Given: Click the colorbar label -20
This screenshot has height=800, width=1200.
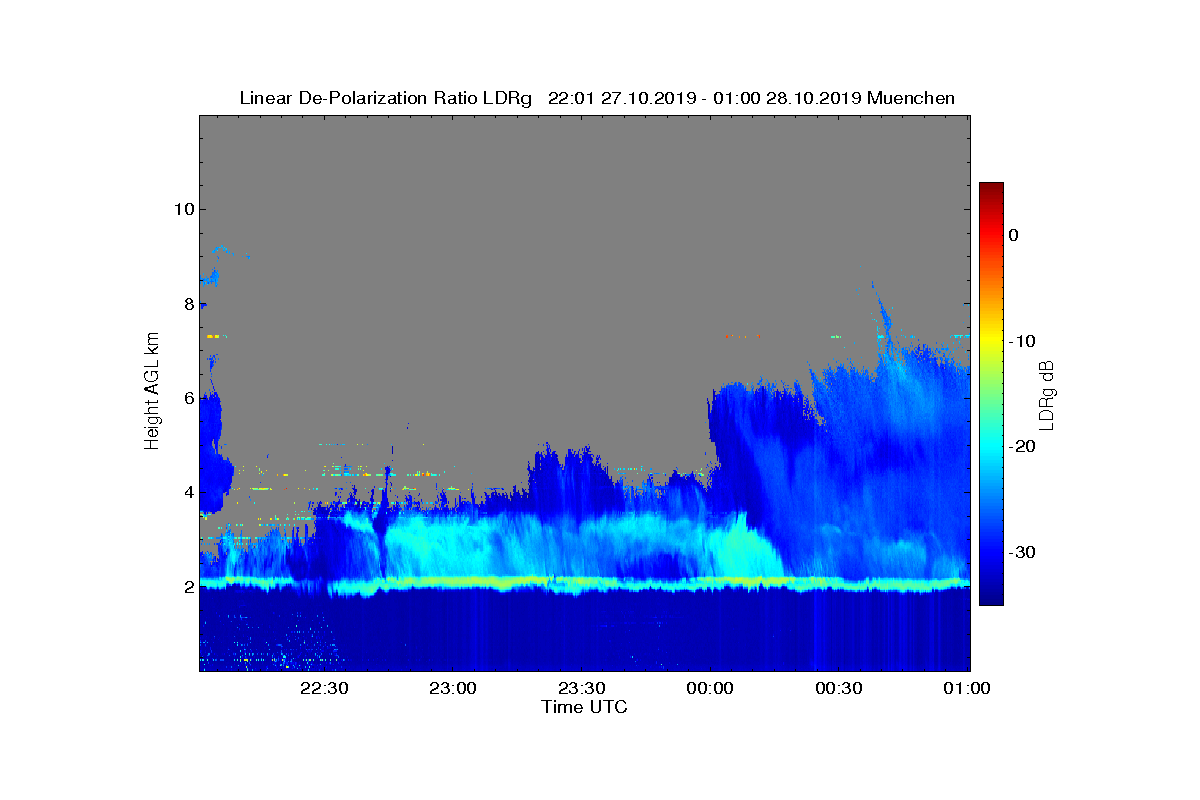Looking at the screenshot, I should 1020,447.
